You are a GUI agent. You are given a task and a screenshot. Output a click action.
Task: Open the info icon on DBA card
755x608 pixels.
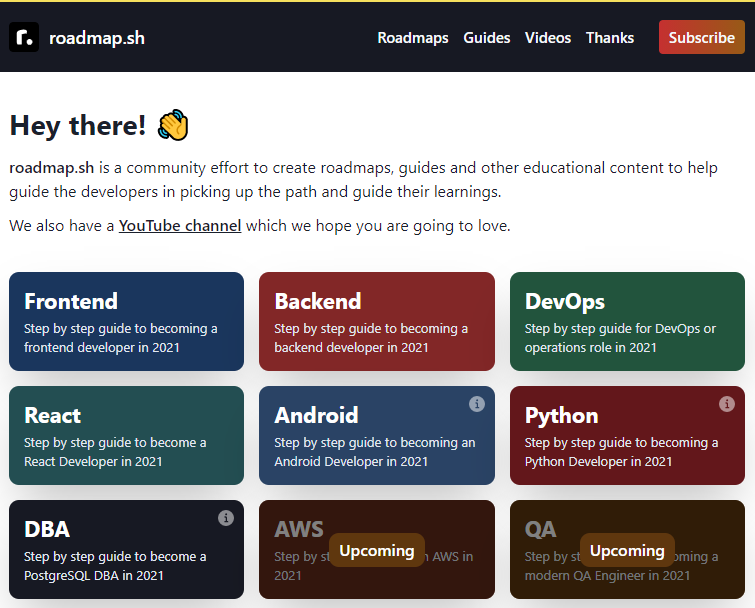226,518
